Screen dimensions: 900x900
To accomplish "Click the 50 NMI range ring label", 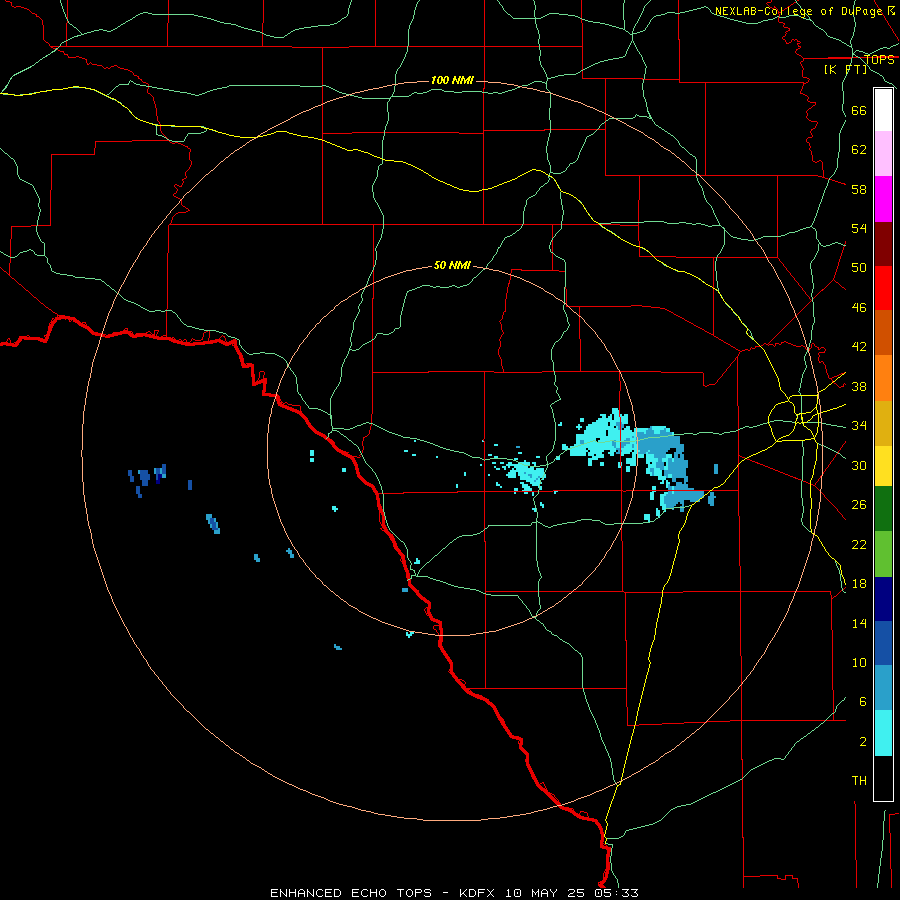I will (452, 265).
